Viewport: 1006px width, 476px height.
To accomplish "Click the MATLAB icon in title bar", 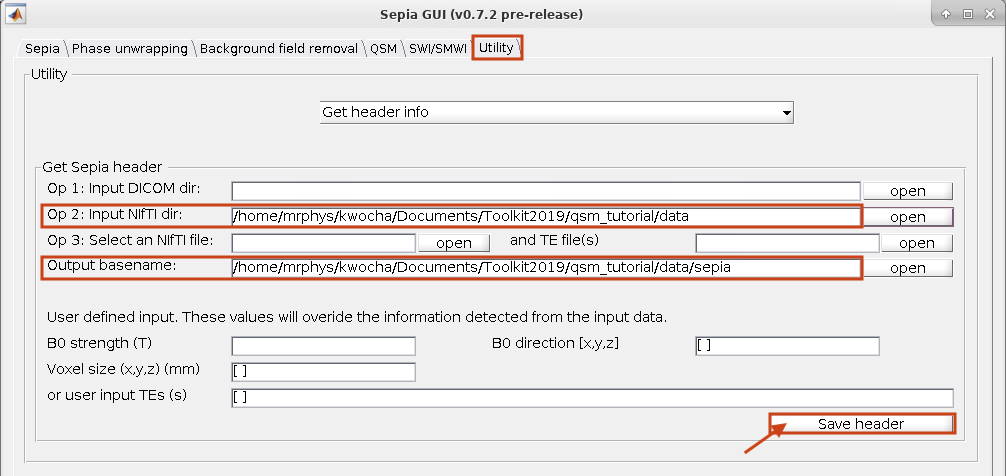I will [14, 13].
